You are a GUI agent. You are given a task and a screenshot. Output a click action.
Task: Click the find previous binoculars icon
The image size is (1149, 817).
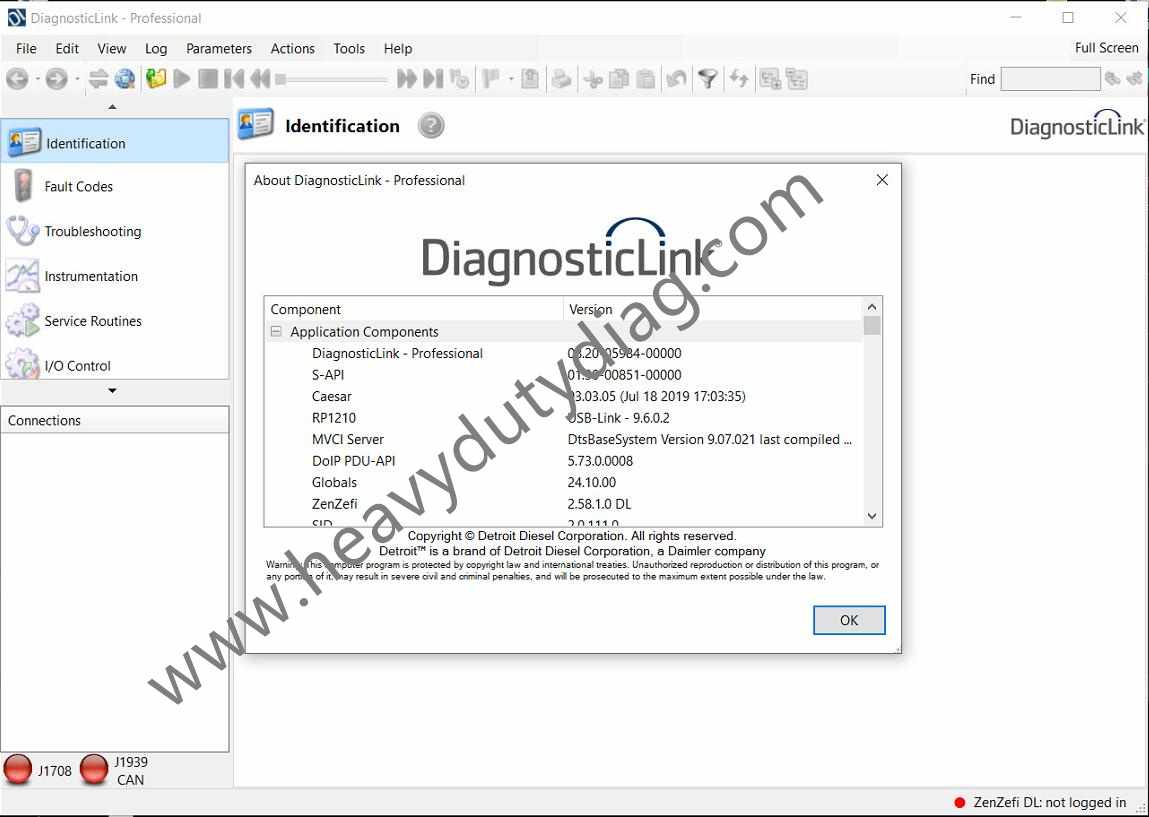1135,78
